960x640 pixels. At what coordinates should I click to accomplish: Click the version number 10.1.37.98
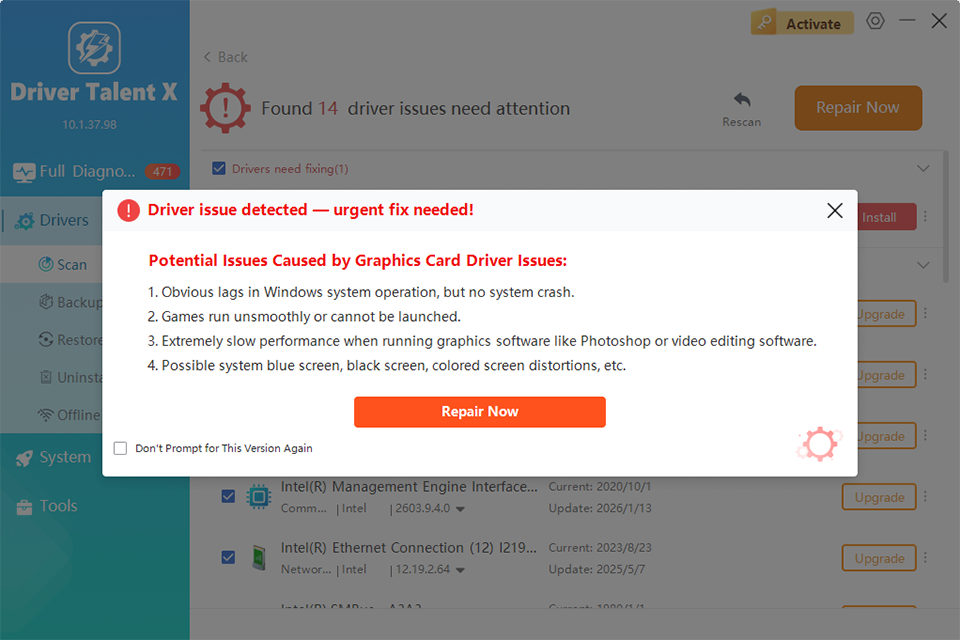pos(89,124)
